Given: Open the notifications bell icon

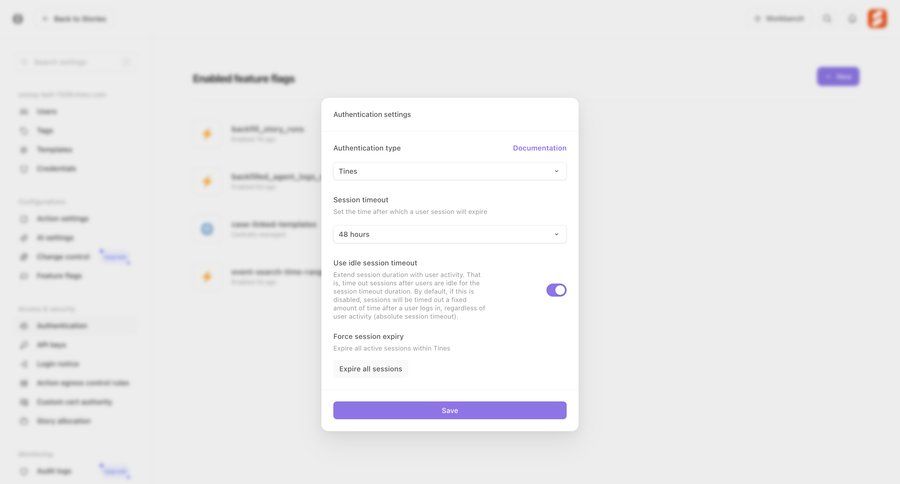Looking at the screenshot, I should tap(852, 18).
